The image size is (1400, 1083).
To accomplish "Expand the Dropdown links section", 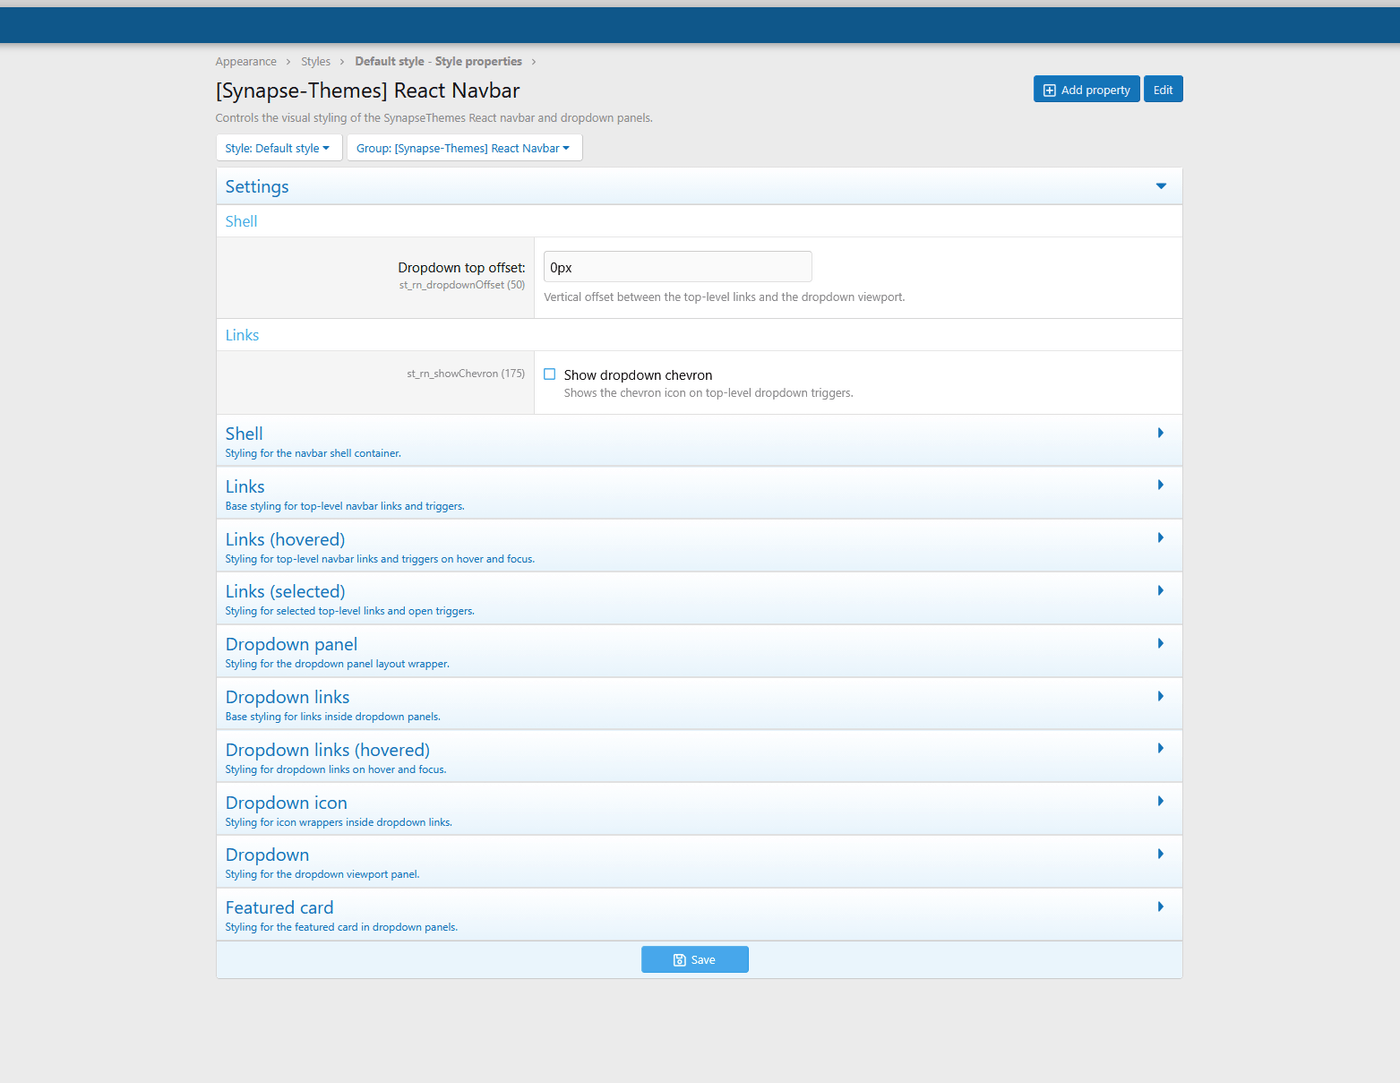I will (1160, 696).
